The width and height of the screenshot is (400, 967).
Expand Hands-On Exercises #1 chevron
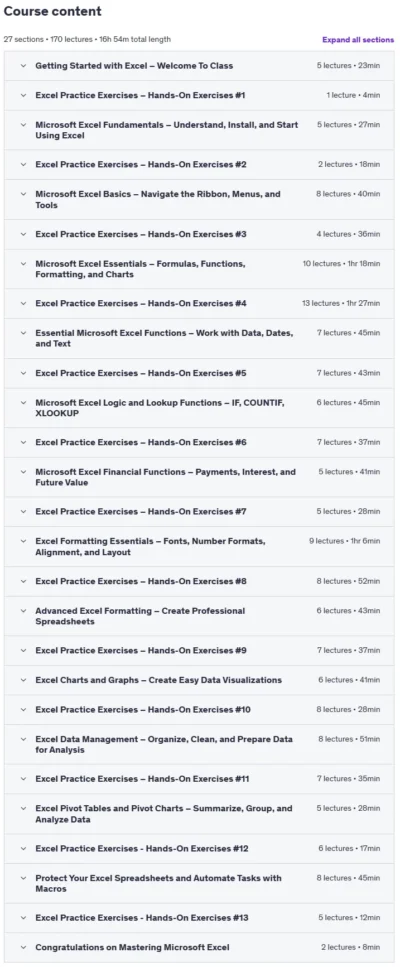tap(23, 95)
